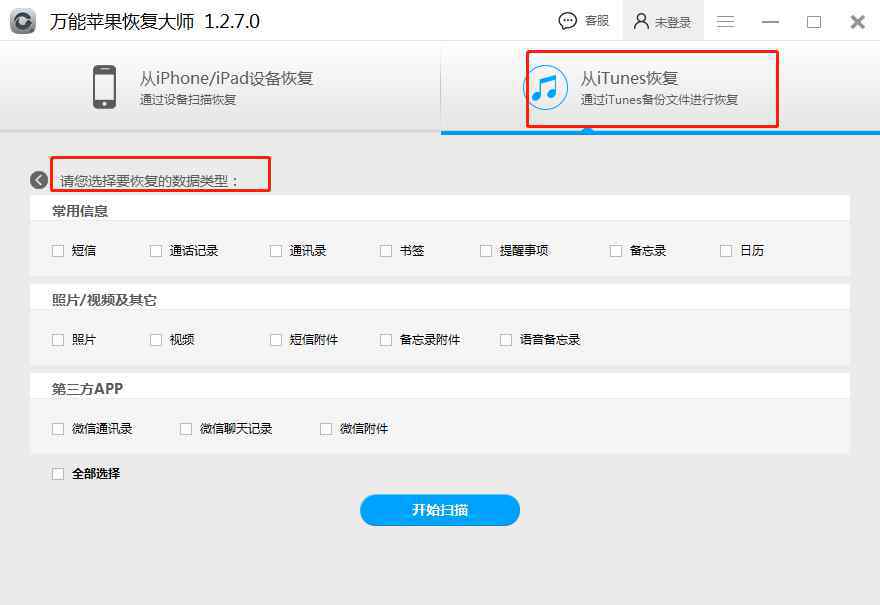This screenshot has height=605, width=880.
Task: Click the 万能苹果恢复大师 1.2.7.0 title text
Action: pos(154,21)
